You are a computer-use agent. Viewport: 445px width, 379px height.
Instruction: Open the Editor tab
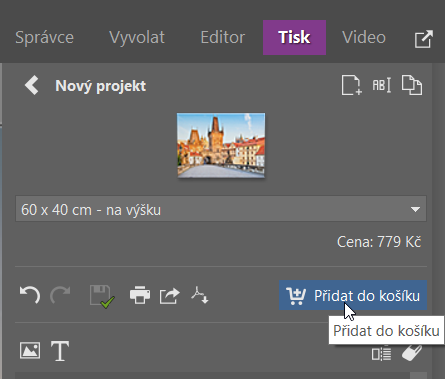(x=223, y=37)
